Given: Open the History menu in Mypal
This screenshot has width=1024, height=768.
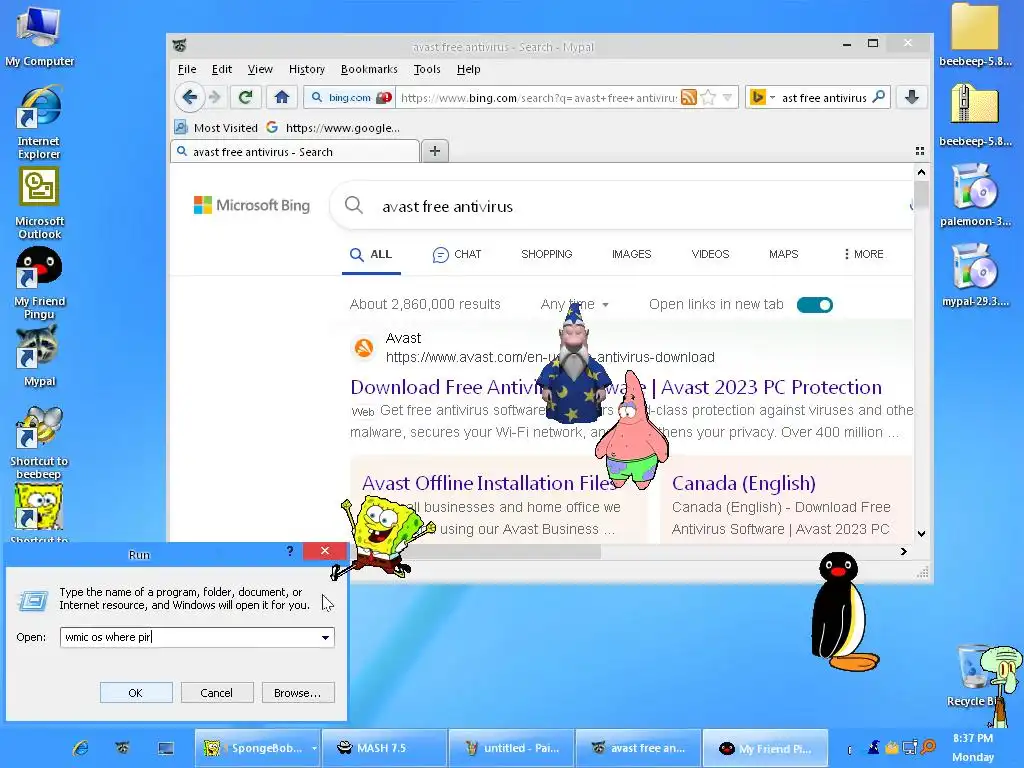Looking at the screenshot, I should 306,69.
